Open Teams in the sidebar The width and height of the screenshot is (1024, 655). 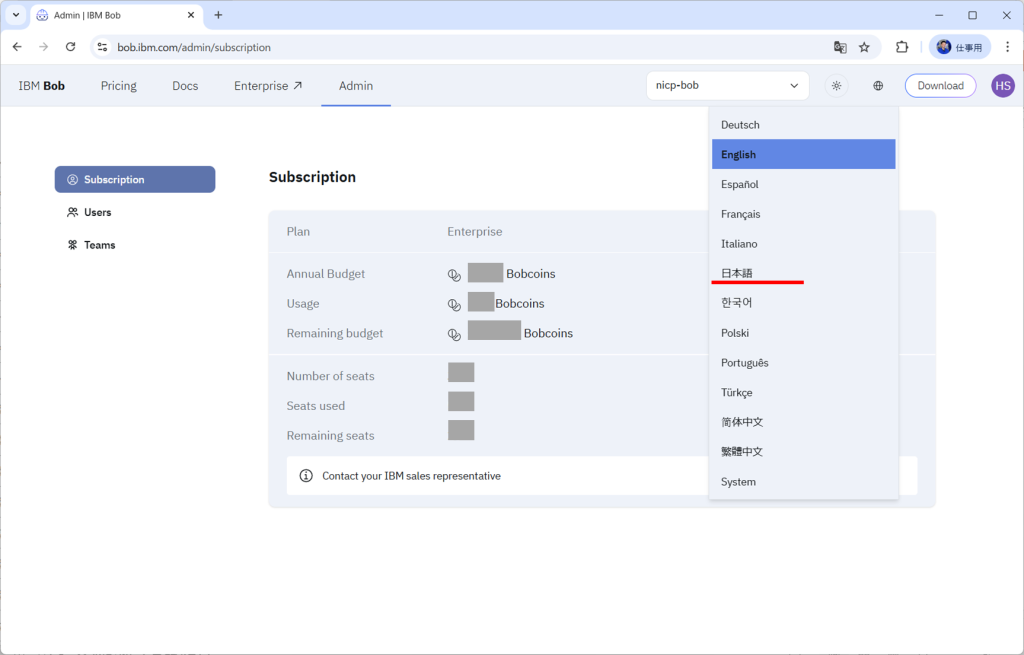click(x=91, y=245)
